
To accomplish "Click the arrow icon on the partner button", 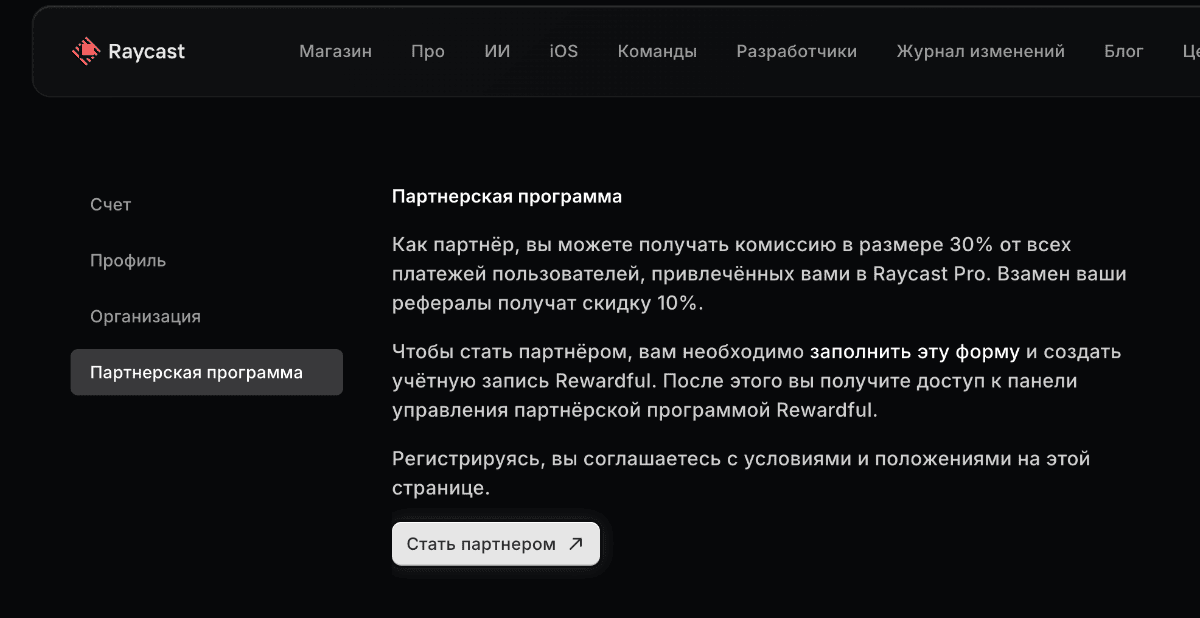I will (576, 544).
